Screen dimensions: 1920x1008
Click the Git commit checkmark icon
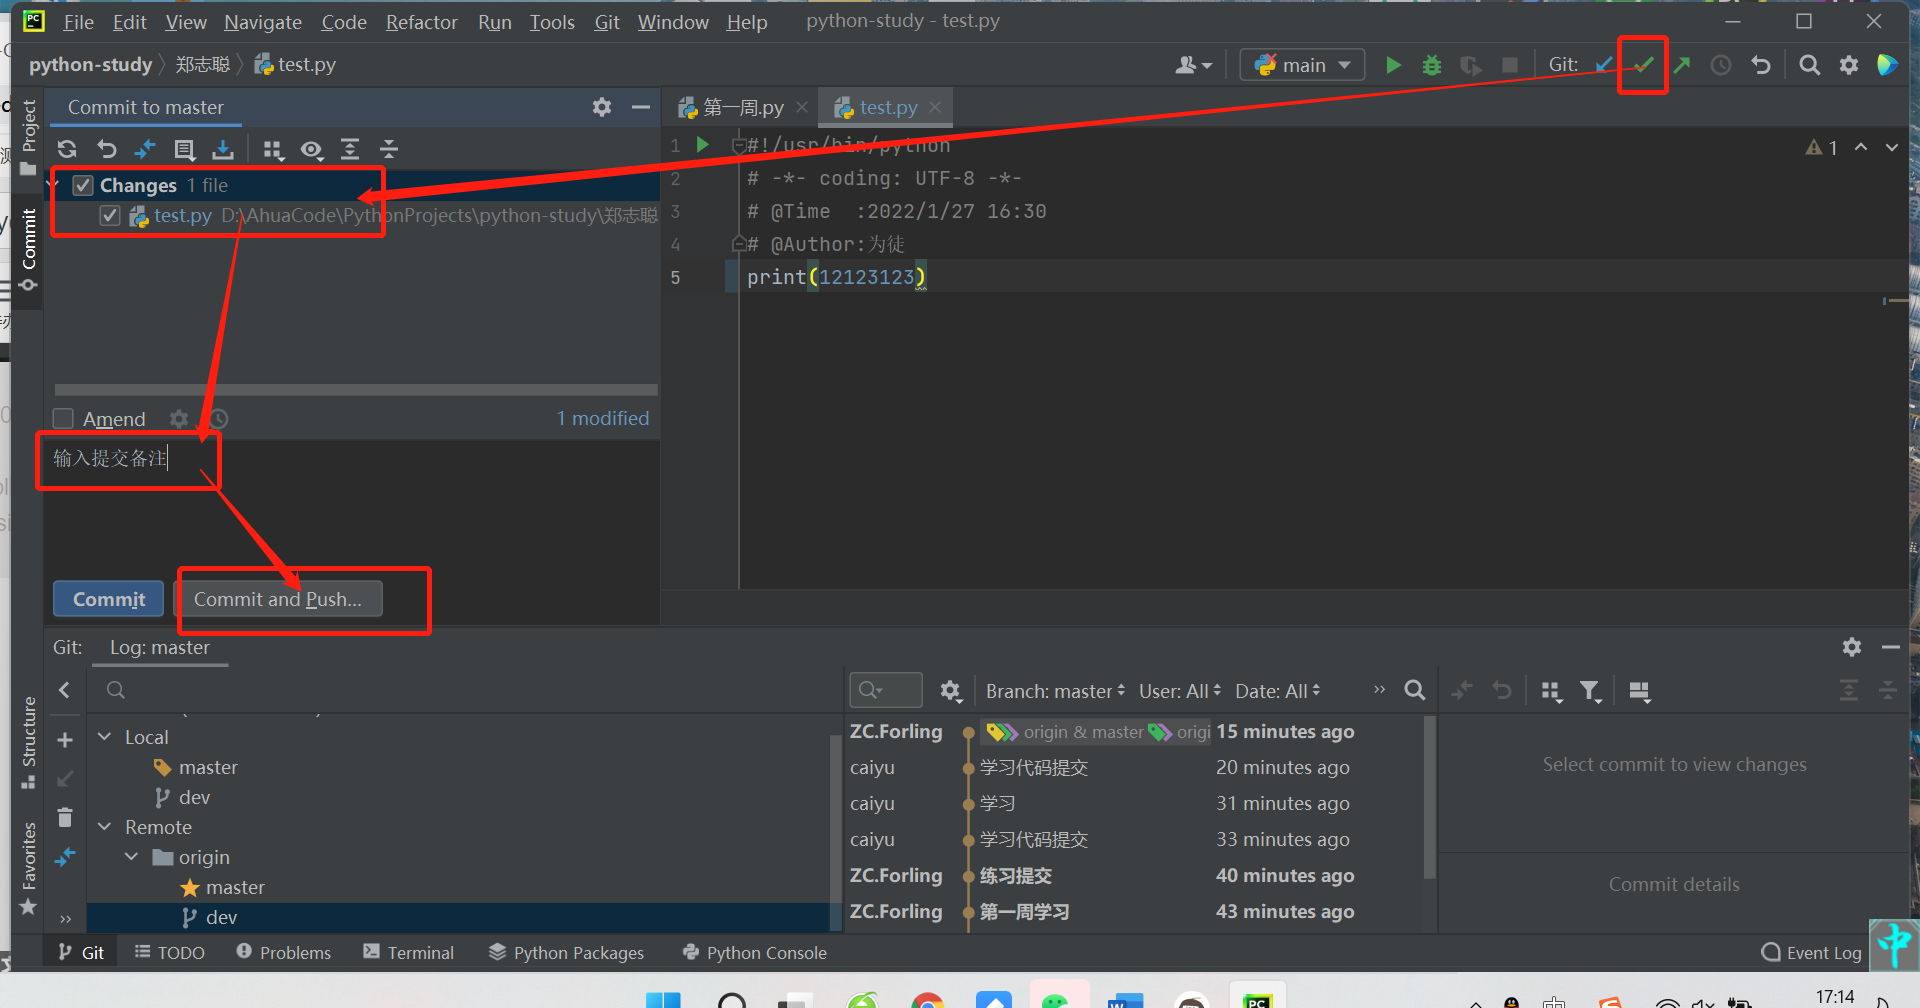1643,65
